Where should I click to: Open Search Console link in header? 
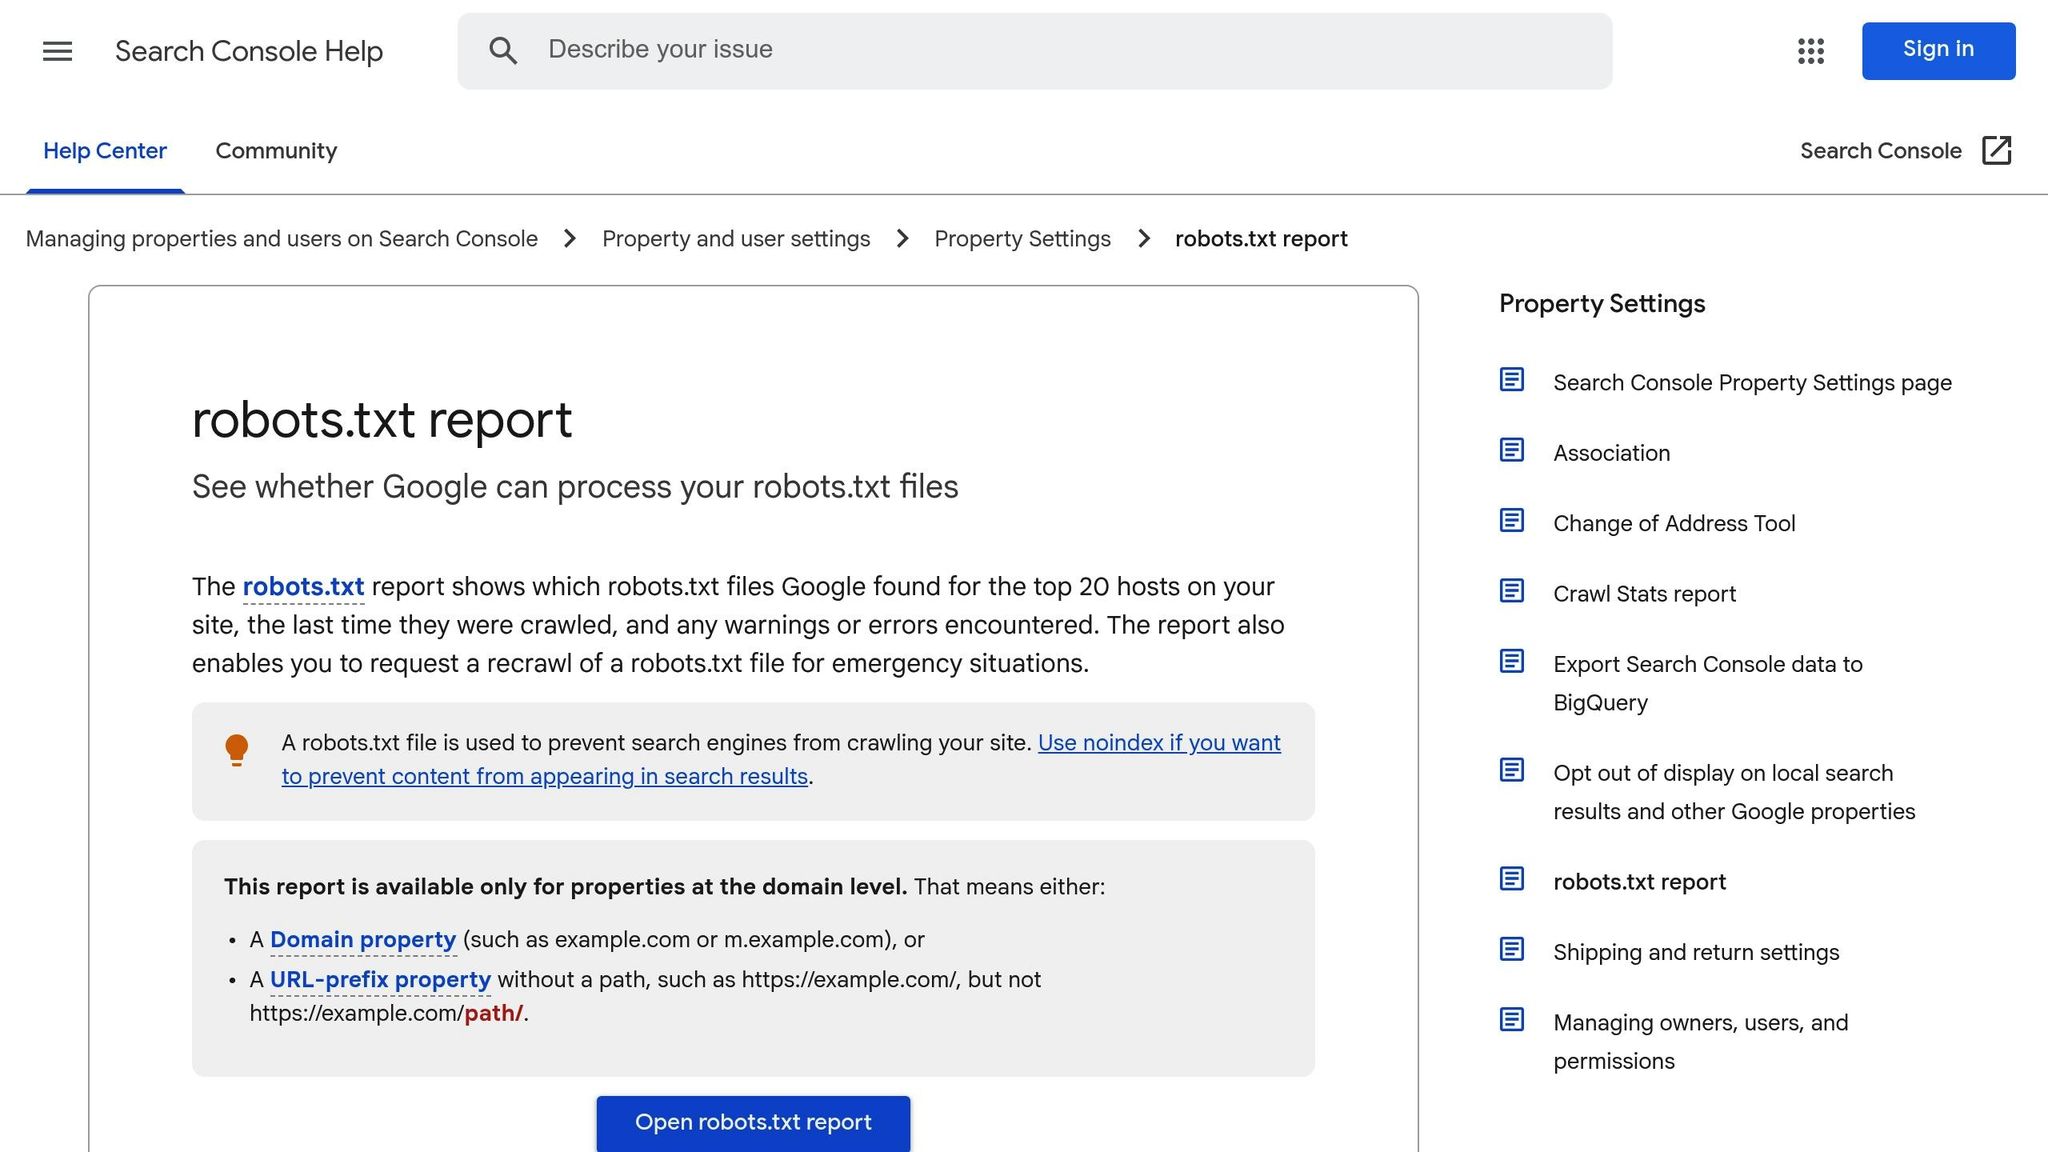[1880, 151]
